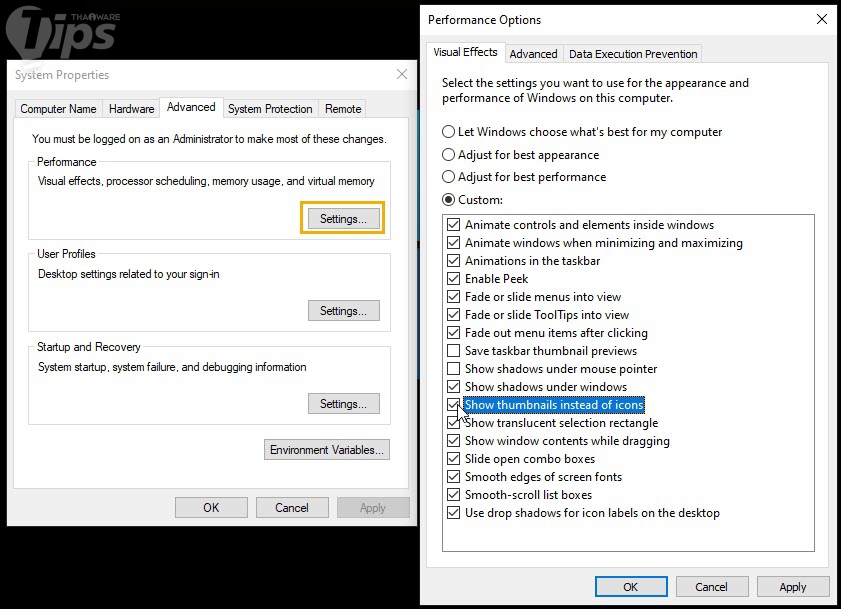Uncheck Fade out menu items after clicking
Screen dimensions: 841x609
click(x=453, y=333)
